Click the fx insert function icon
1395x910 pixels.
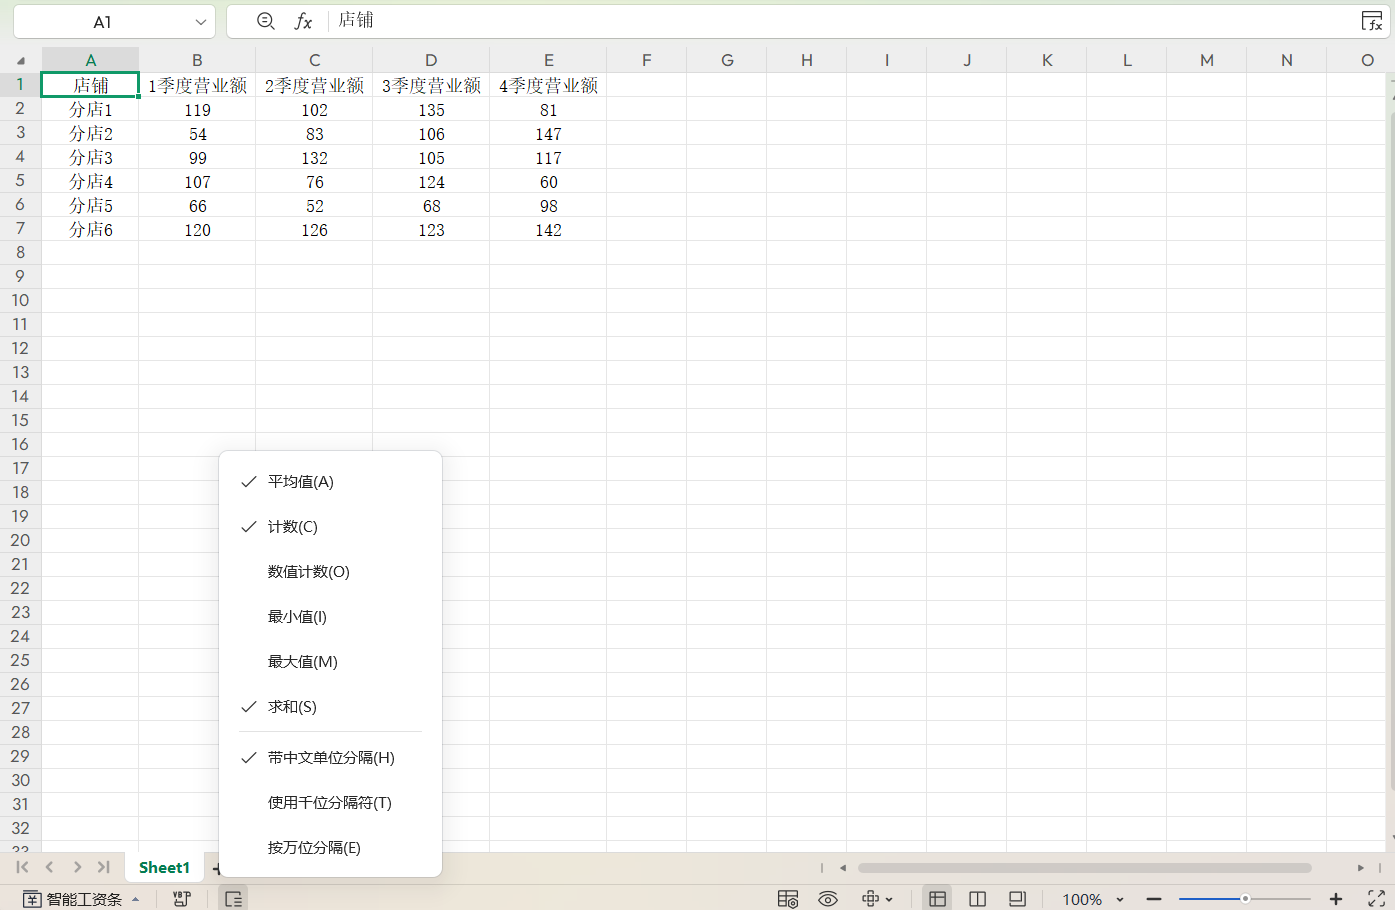(303, 21)
